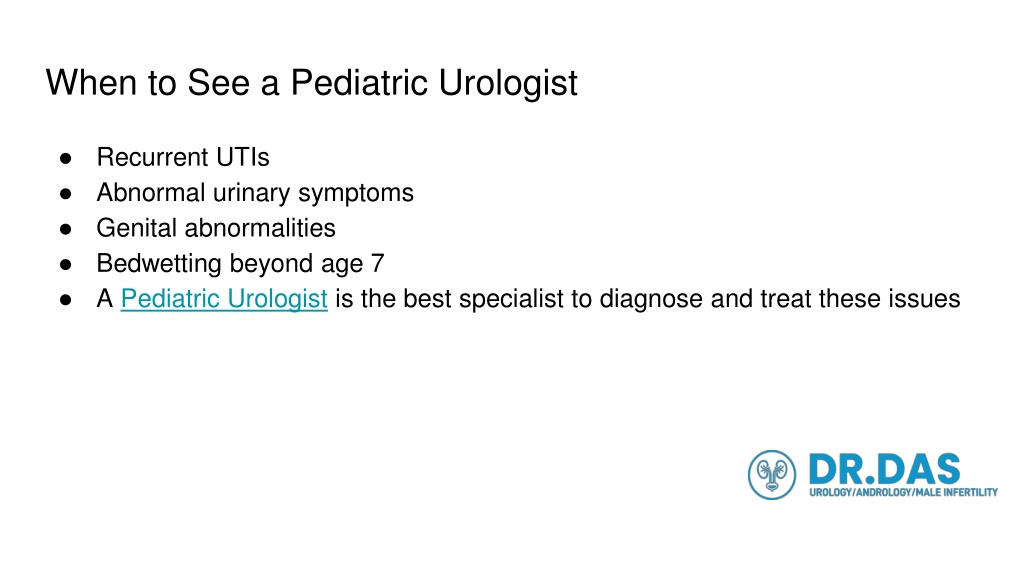Click the slide title 'When to See'
1024x576 pixels.
pyautogui.click(x=148, y=83)
